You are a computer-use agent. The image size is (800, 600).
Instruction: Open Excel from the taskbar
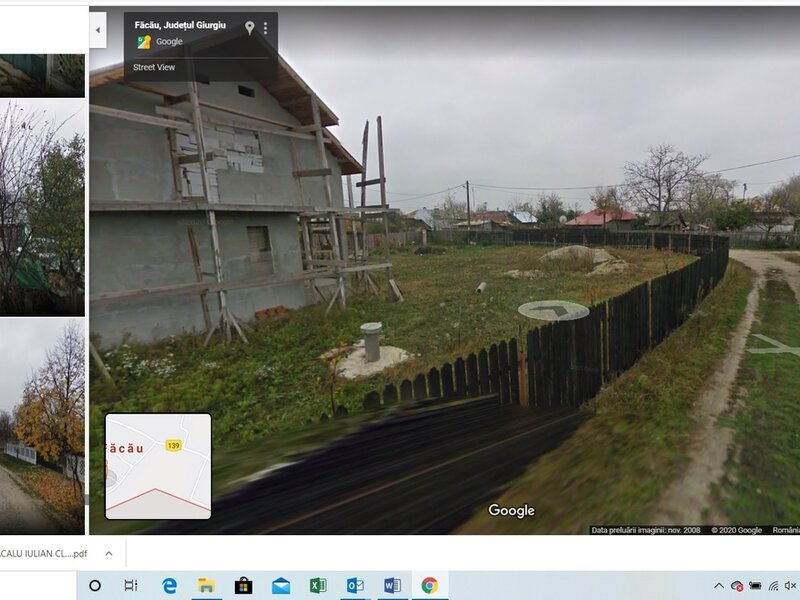pos(318,585)
